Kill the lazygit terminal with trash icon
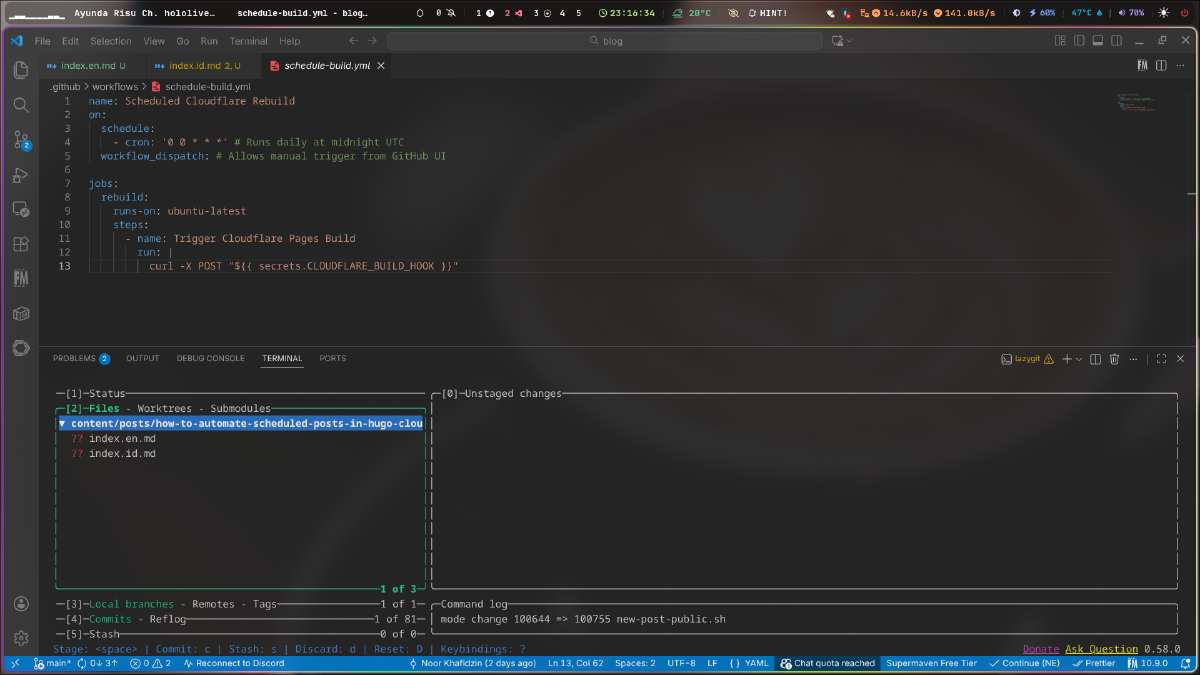This screenshot has height=675, width=1200. (x=1114, y=359)
